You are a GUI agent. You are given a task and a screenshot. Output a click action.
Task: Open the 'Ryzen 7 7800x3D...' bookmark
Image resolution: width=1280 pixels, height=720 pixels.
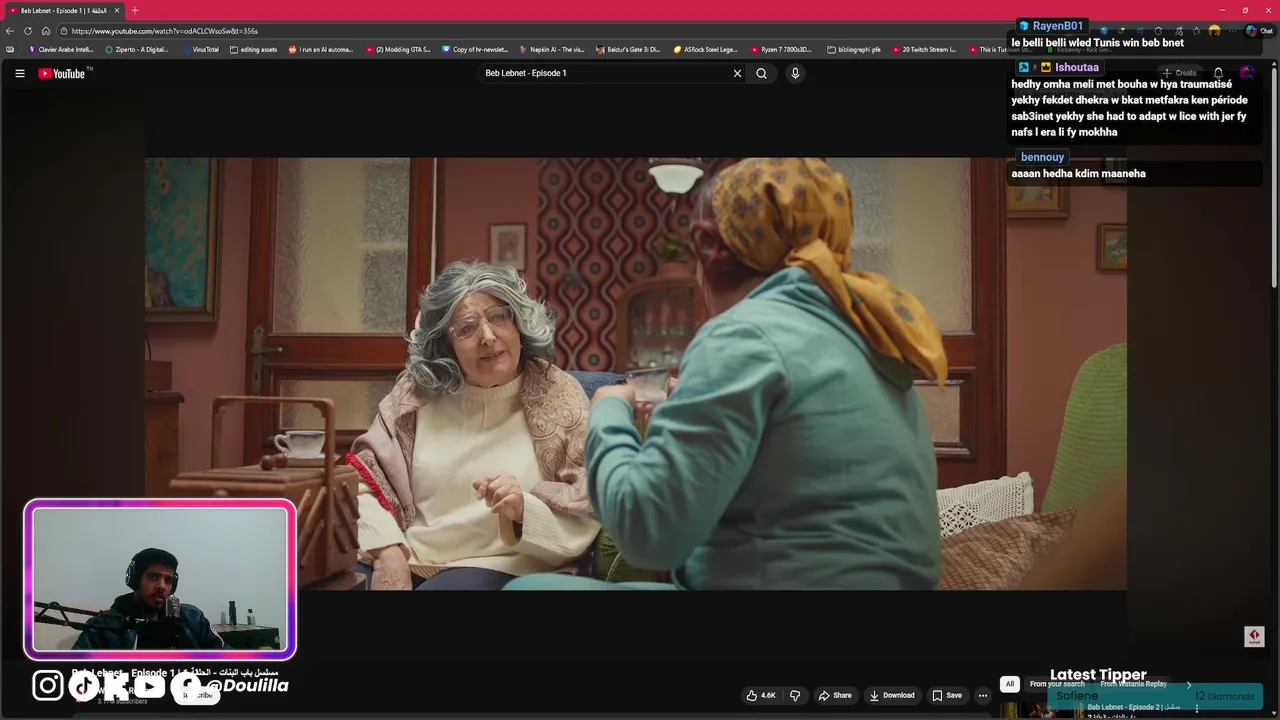782,49
